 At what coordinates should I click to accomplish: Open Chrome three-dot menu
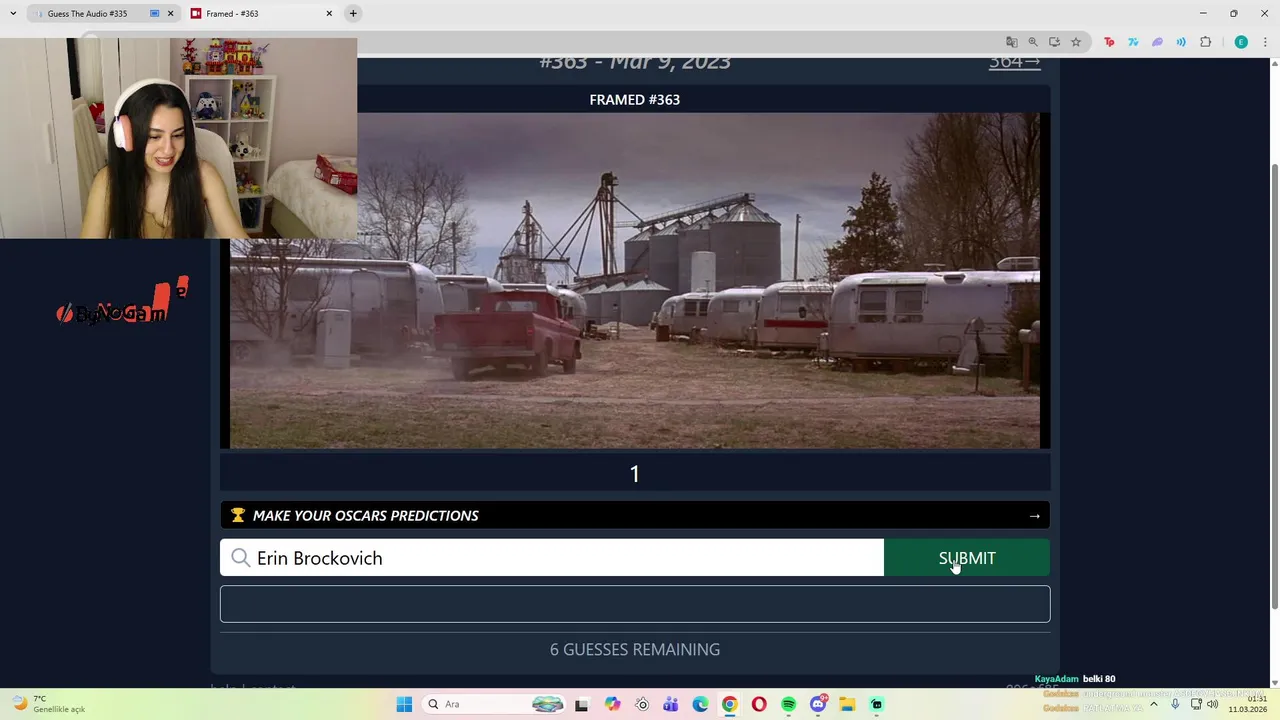1265,42
